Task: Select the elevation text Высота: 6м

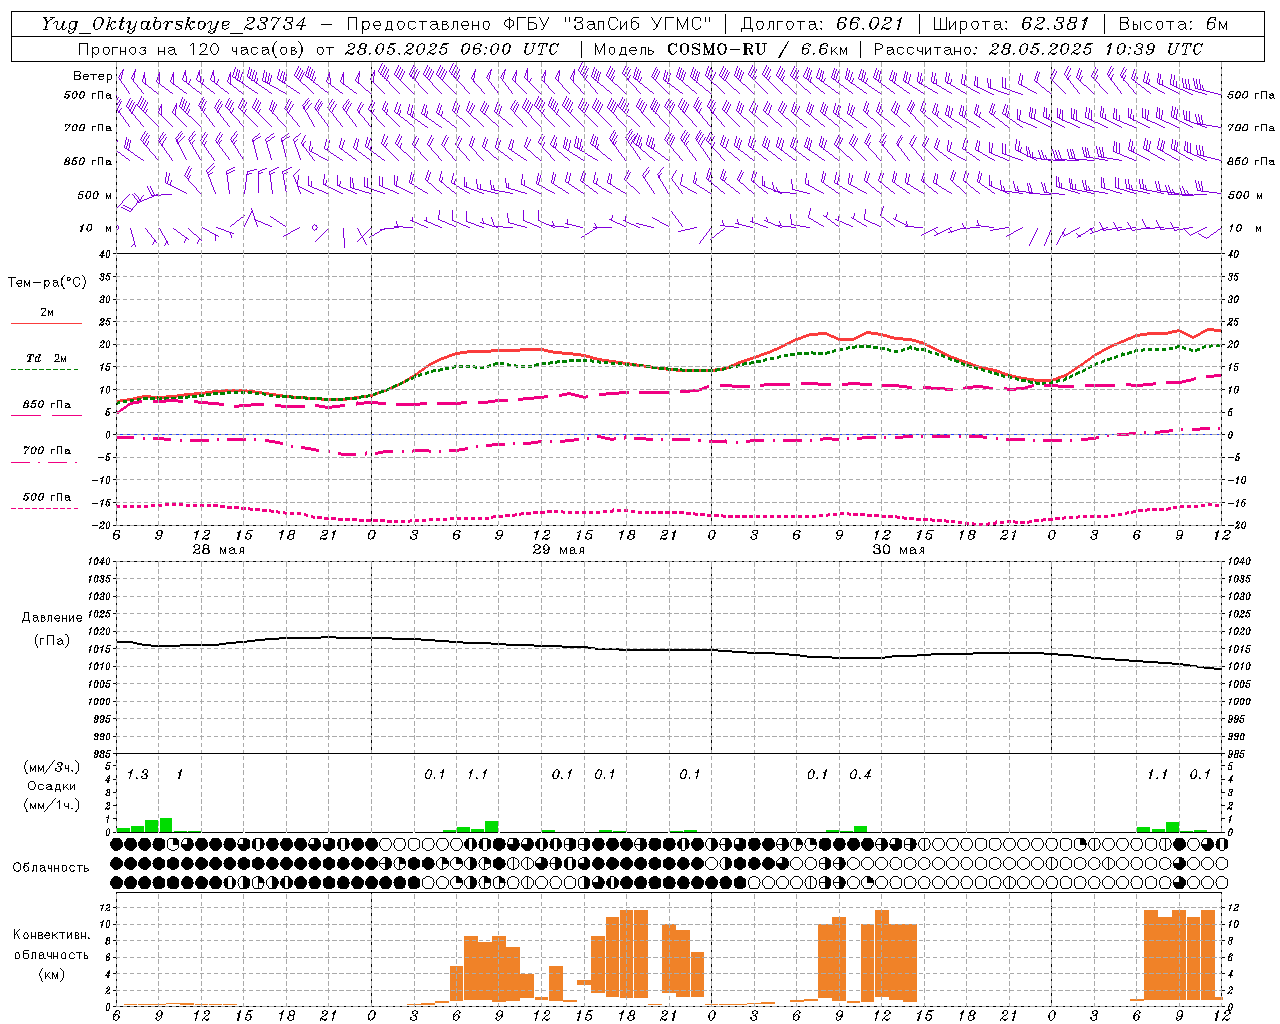Action: click(1173, 24)
